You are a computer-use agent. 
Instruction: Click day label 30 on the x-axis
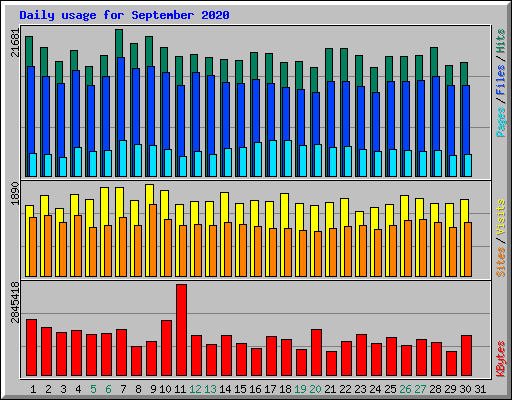[465, 389]
